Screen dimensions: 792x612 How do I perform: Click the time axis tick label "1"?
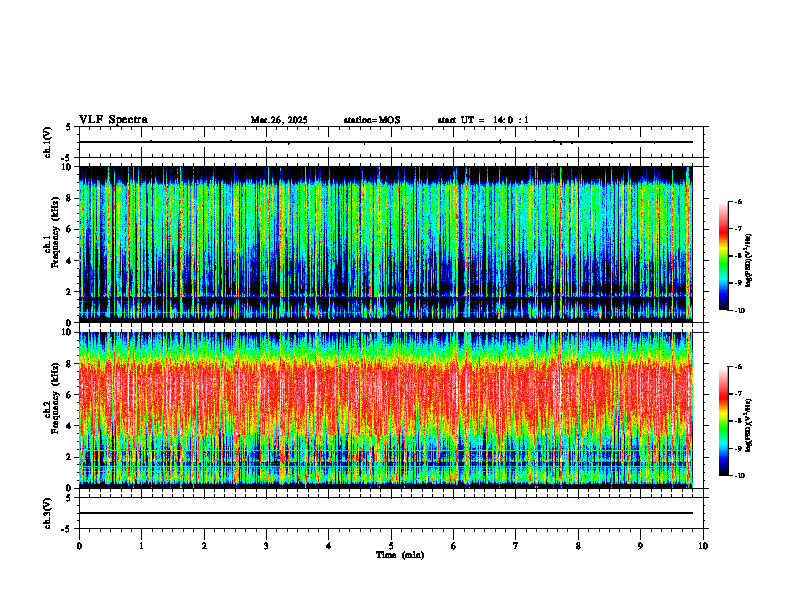tap(141, 546)
